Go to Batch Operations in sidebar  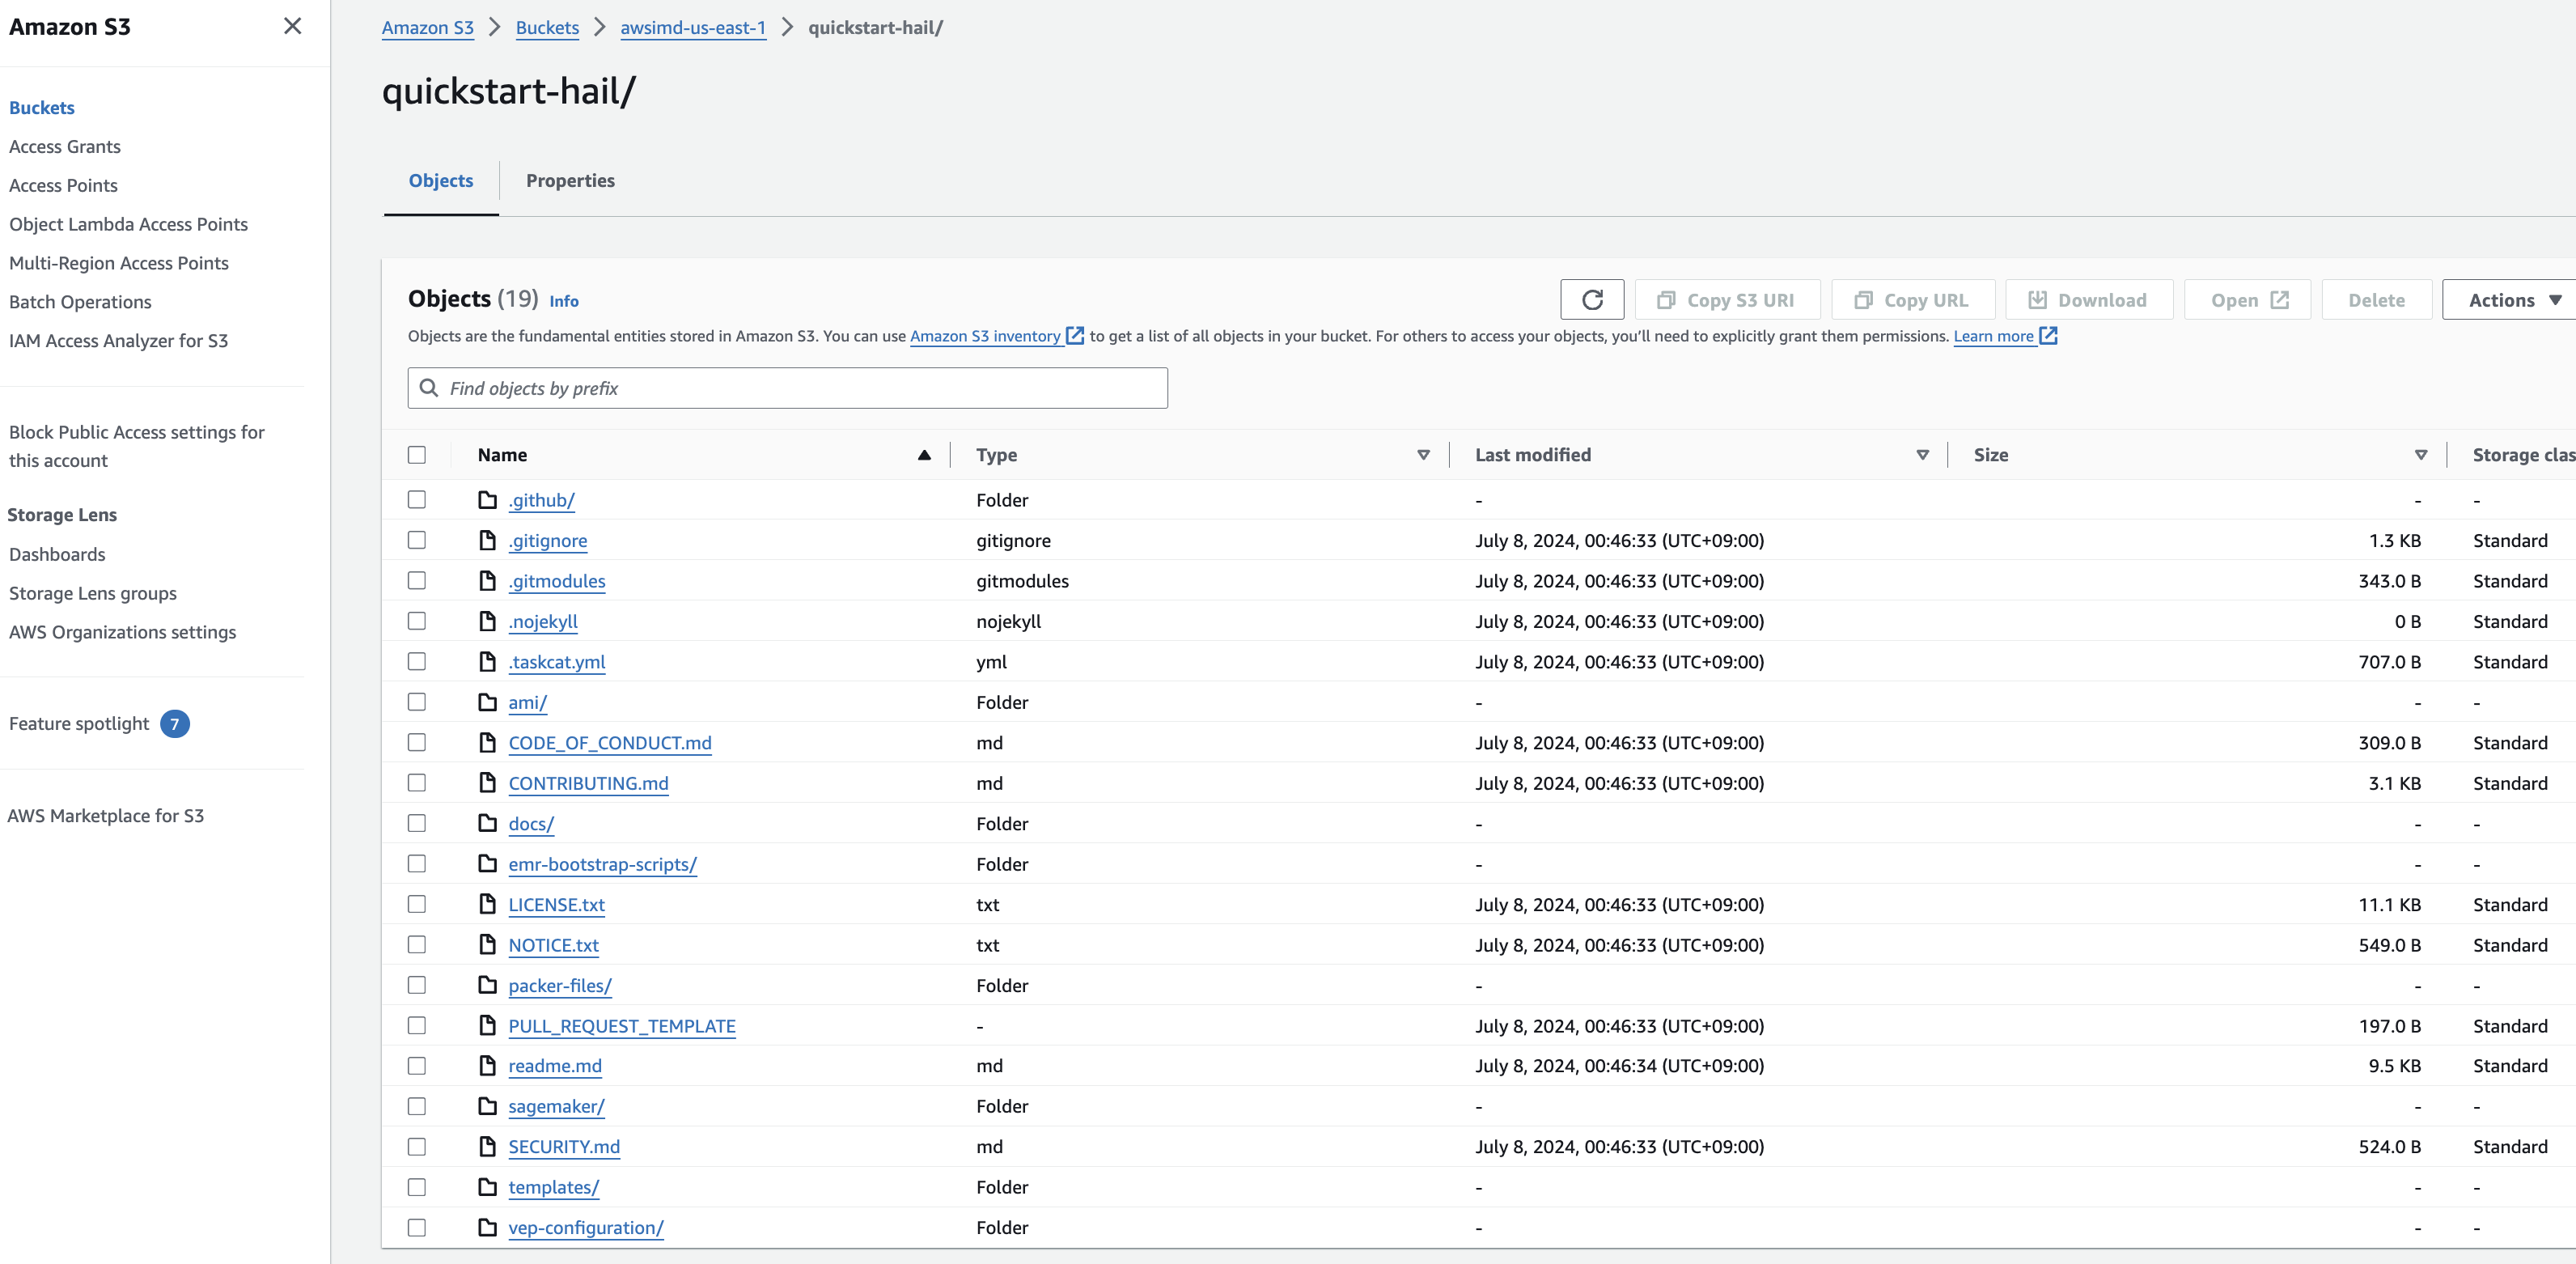click(80, 302)
